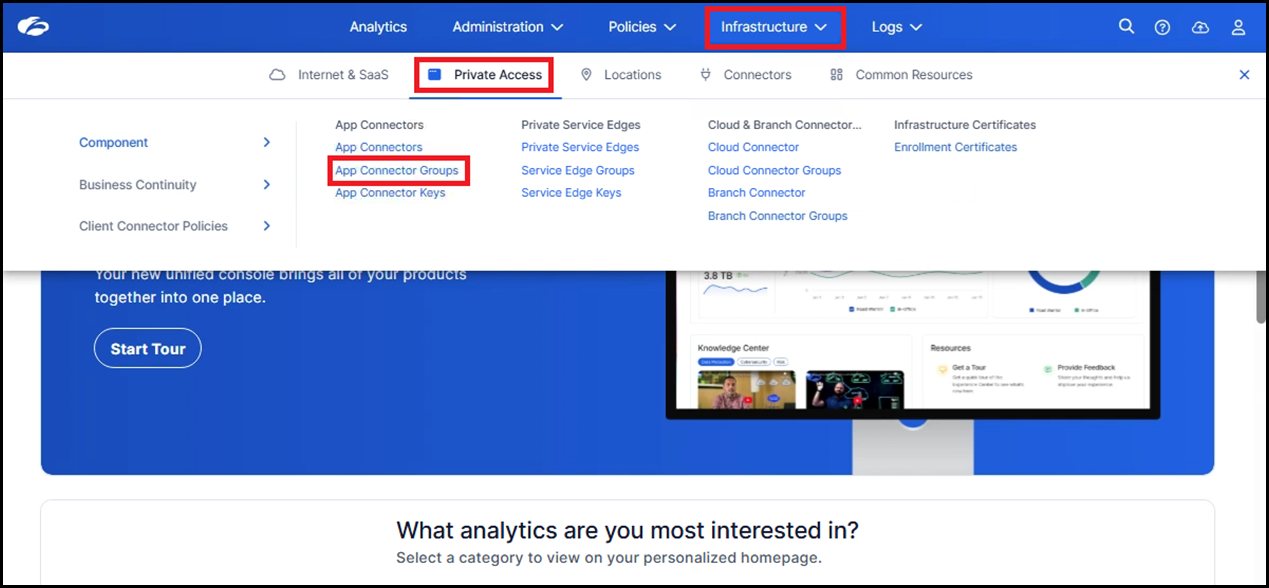This screenshot has height=588, width=1269.
Task: Open the Cloud Connector link
Action: coord(754,147)
